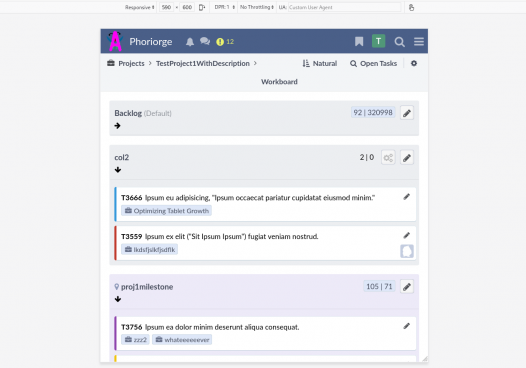Click the T3559 assignee avatar thumbnail
This screenshot has width=526, height=368.
[x=407, y=251]
